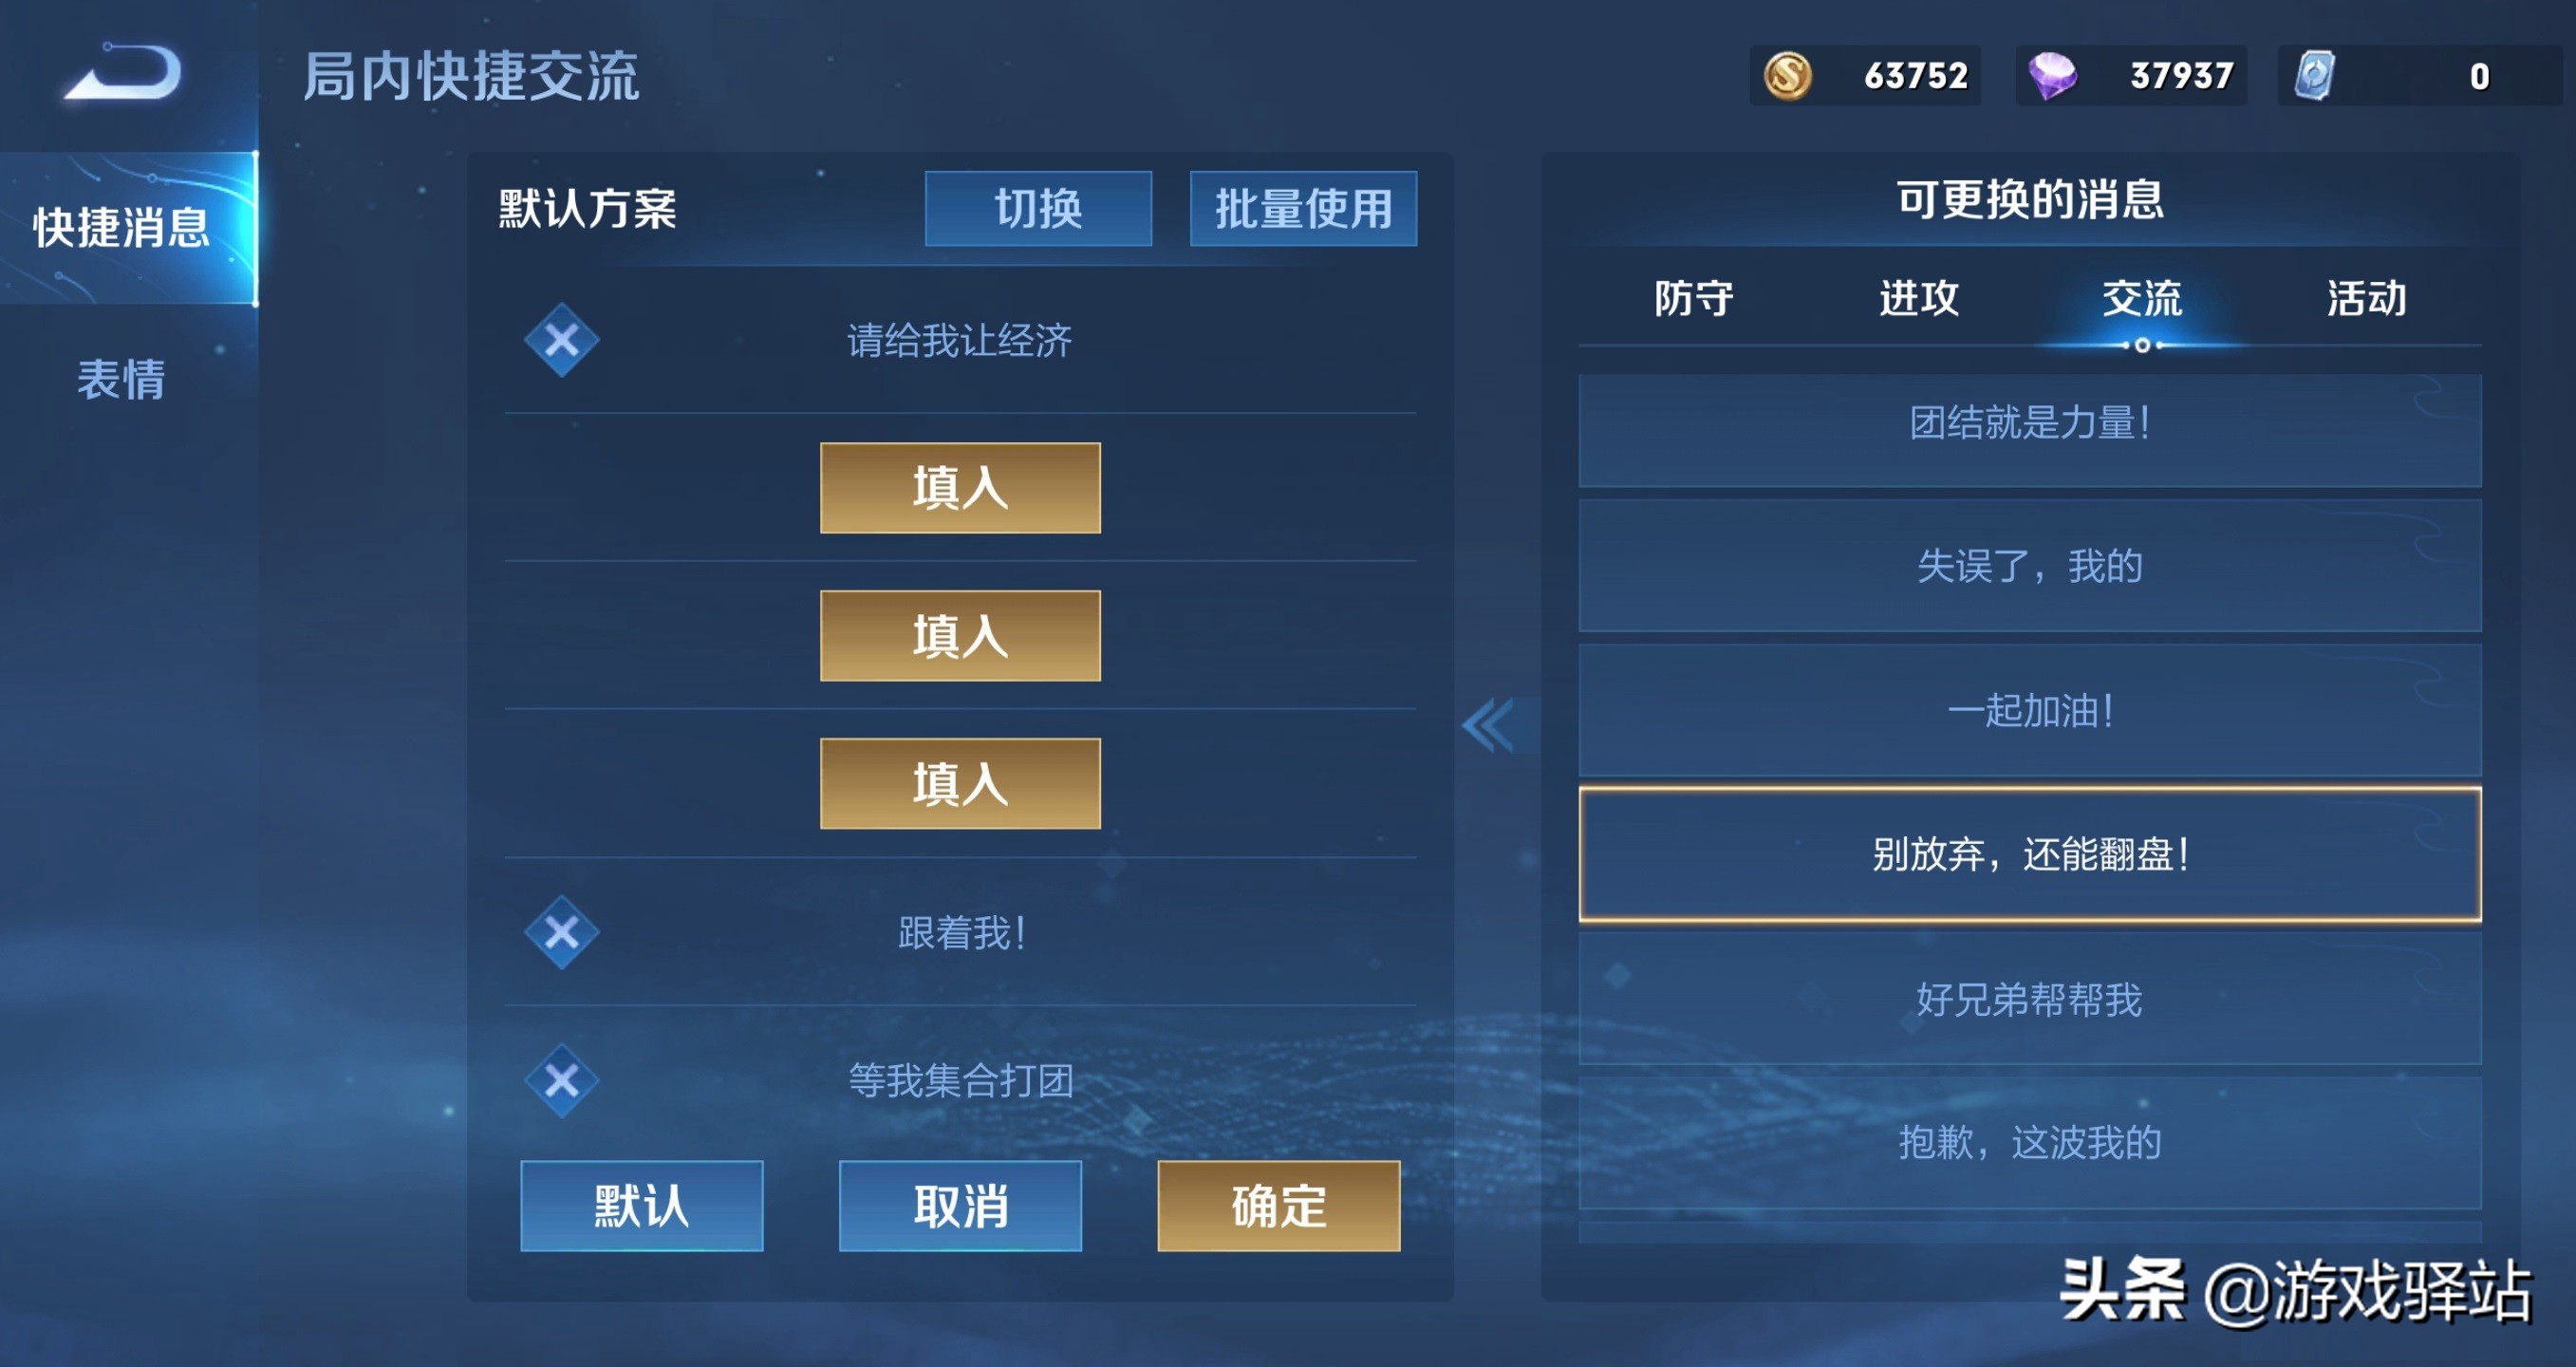Select the 团结就是力量! message

[2029, 424]
